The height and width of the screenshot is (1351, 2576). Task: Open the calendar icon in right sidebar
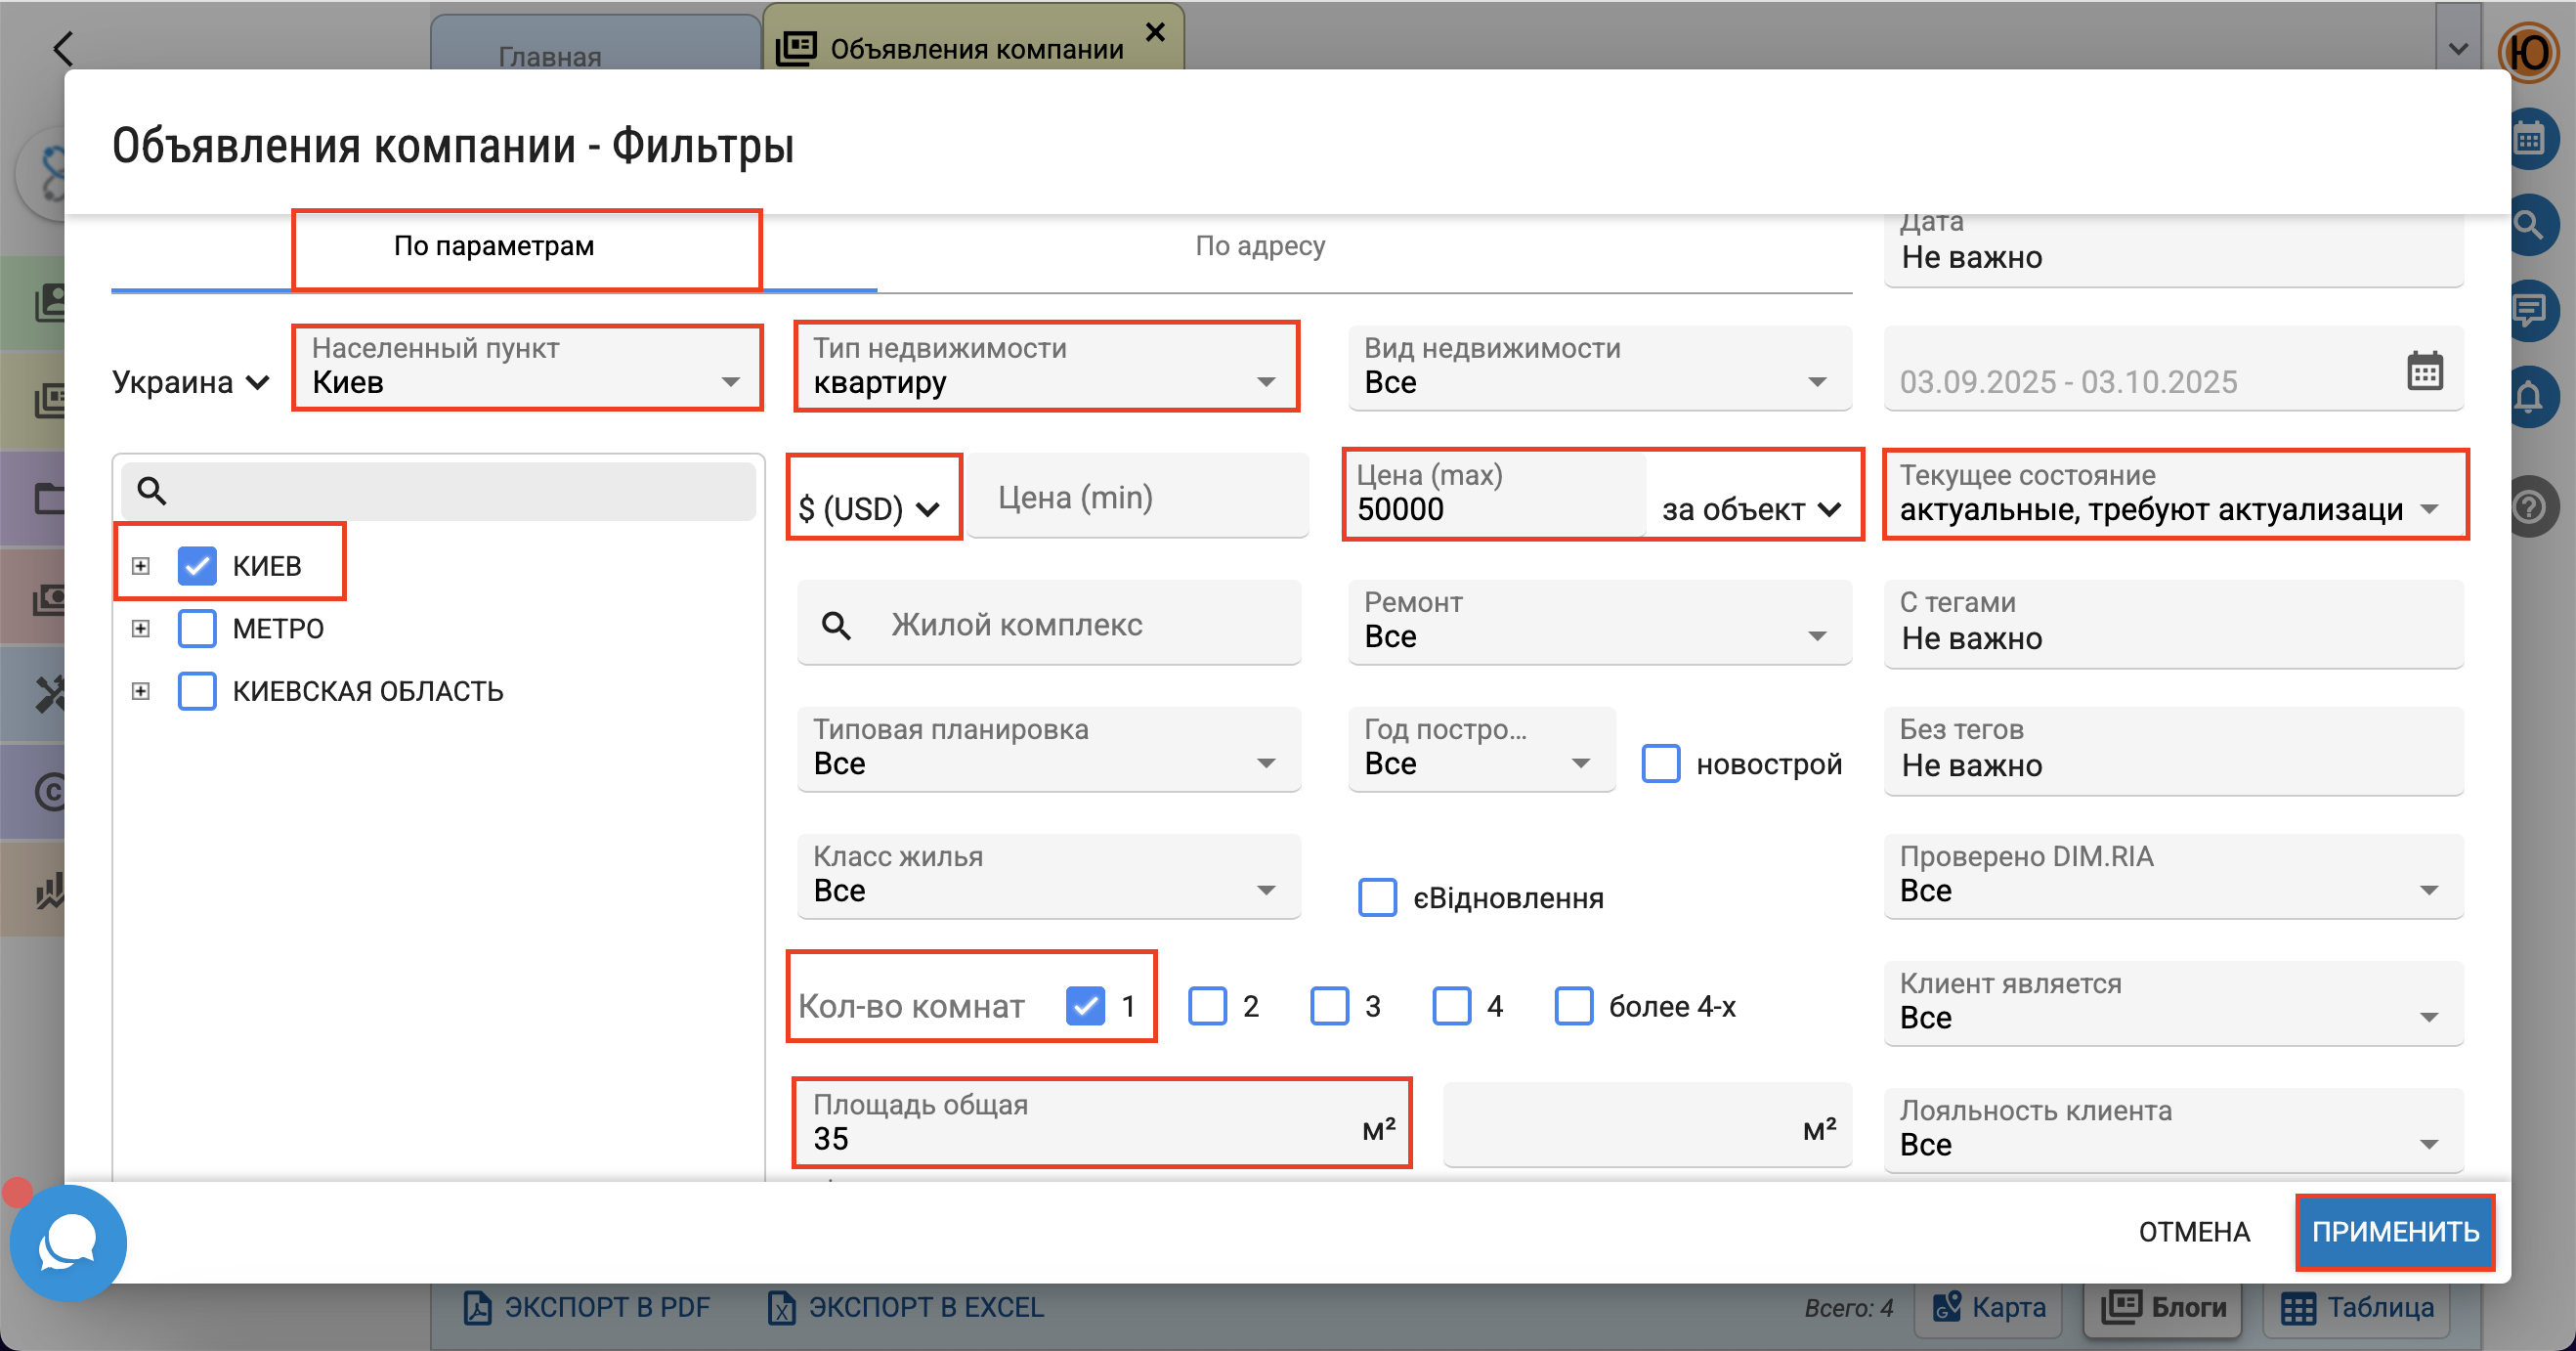coord(2529,140)
